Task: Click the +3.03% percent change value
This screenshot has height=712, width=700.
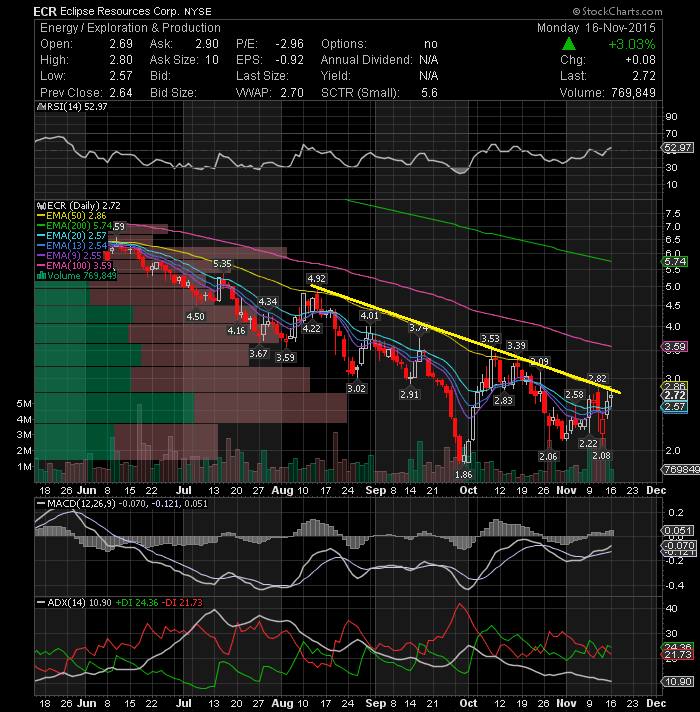Action: point(631,44)
